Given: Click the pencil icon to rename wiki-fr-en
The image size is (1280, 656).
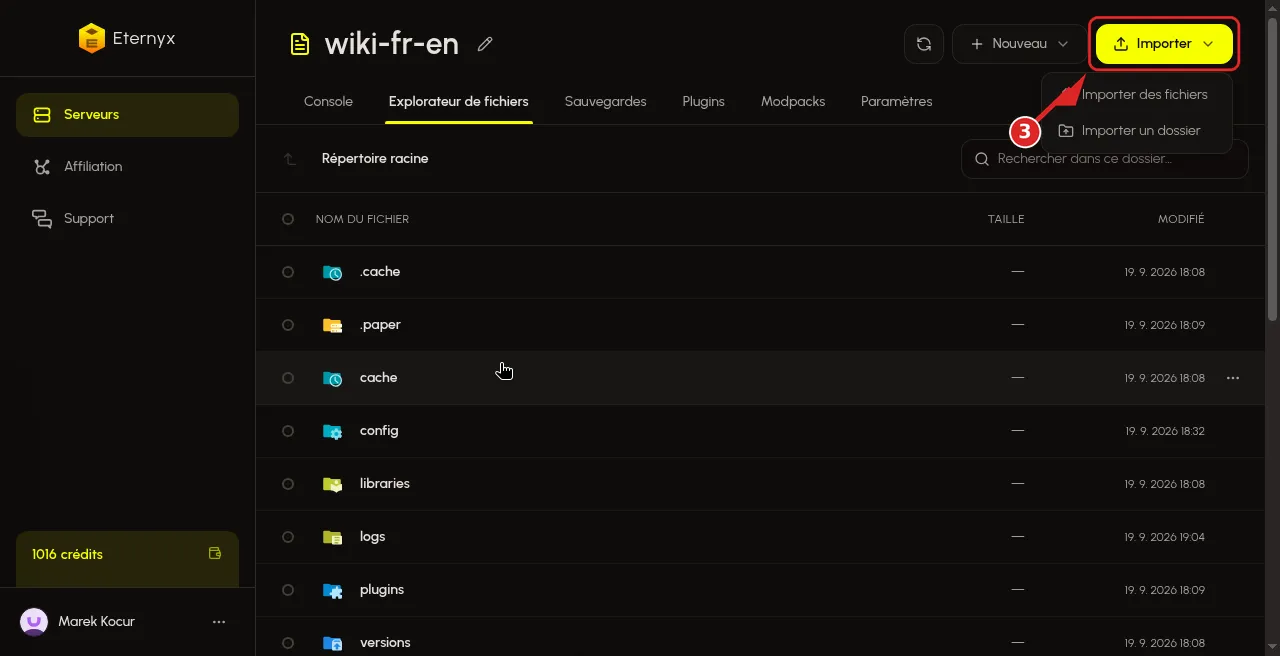Looking at the screenshot, I should coord(485,44).
